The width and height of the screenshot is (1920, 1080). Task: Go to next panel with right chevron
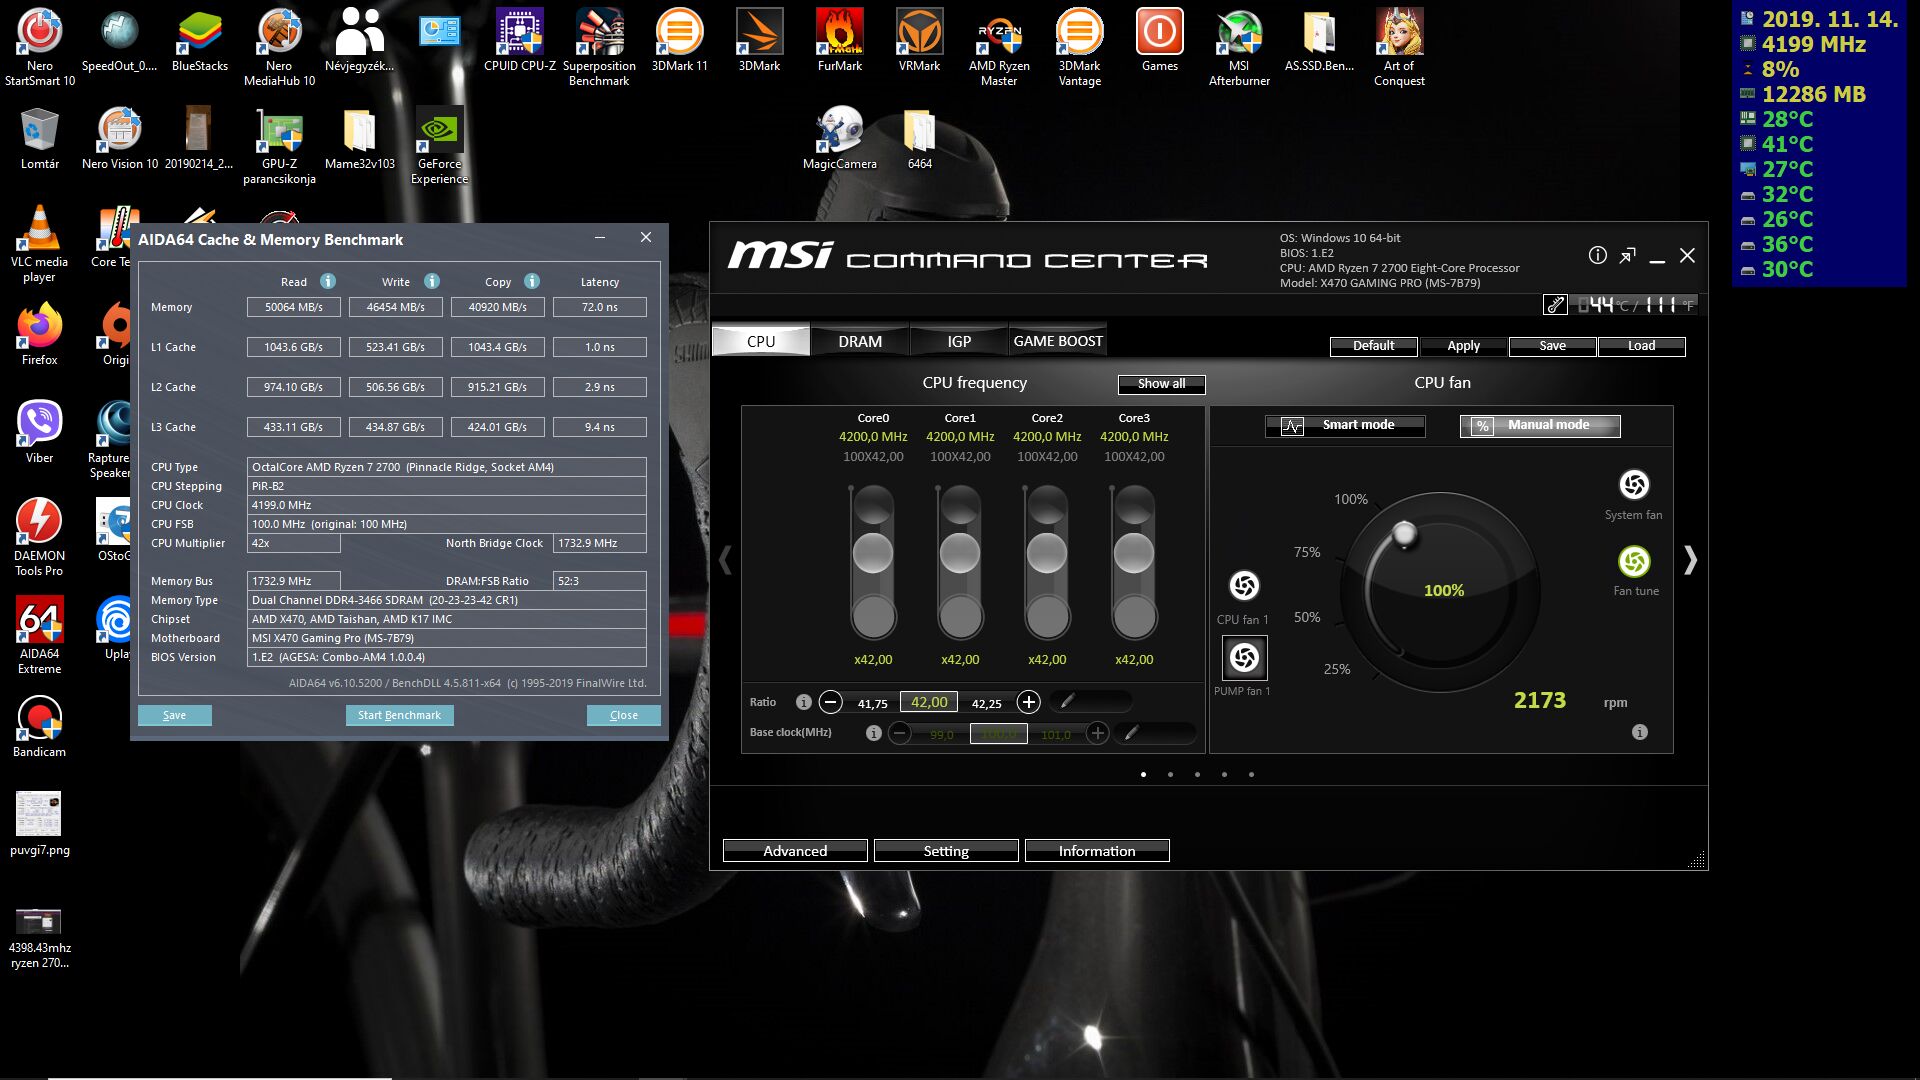coord(1690,560)
